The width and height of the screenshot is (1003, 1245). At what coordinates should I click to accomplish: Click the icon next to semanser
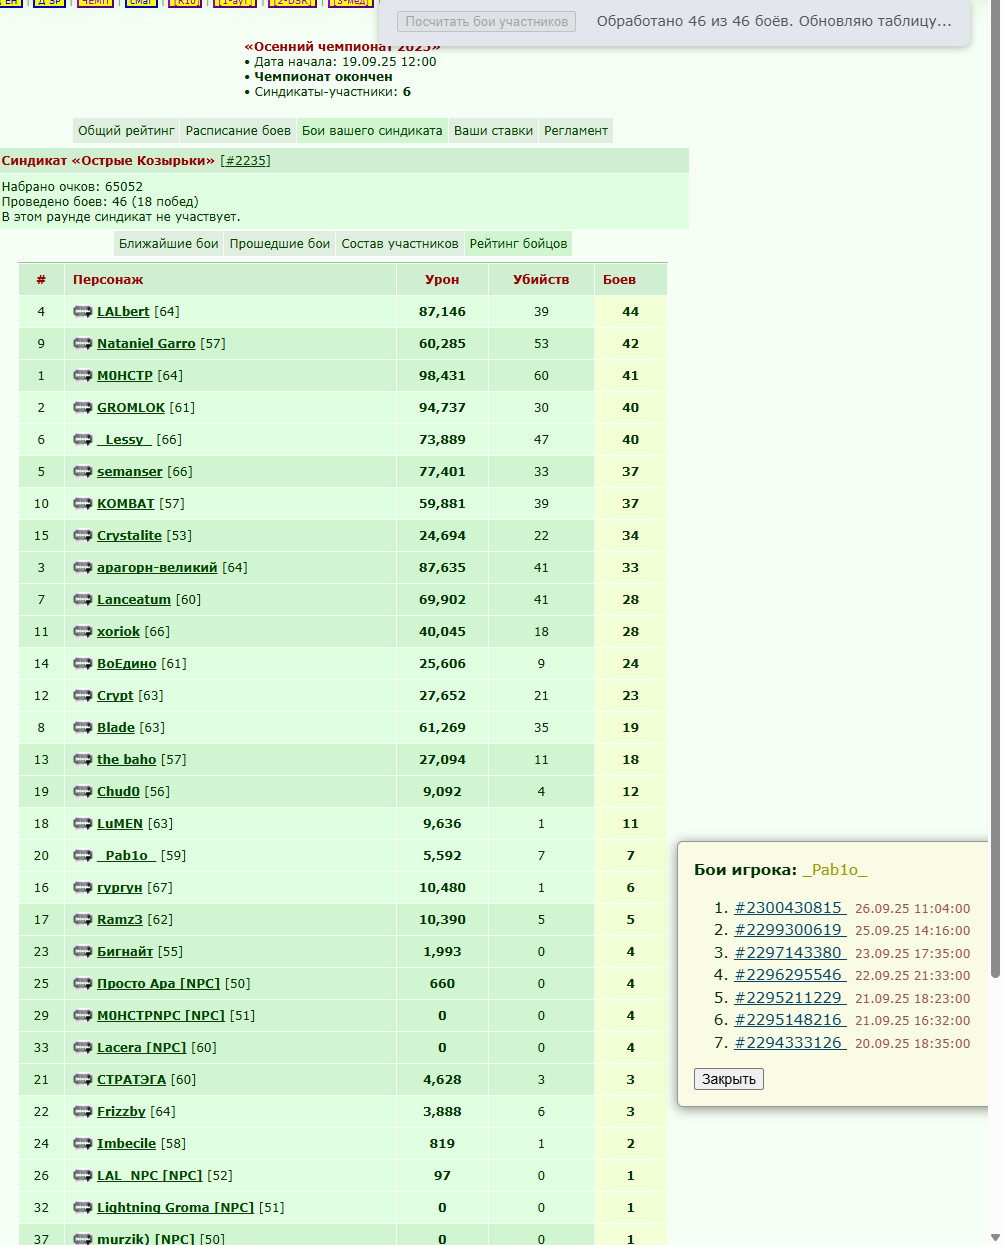coord(82,472)
